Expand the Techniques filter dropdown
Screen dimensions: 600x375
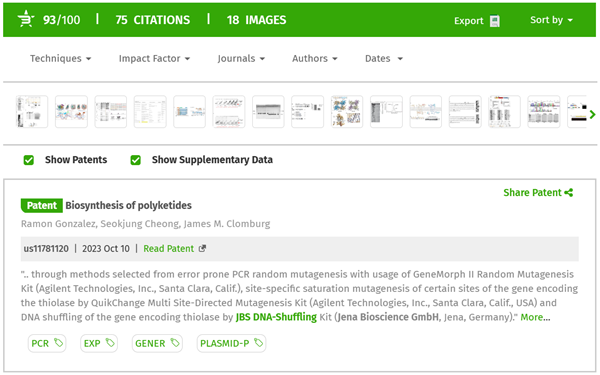[x=60, y=59]
